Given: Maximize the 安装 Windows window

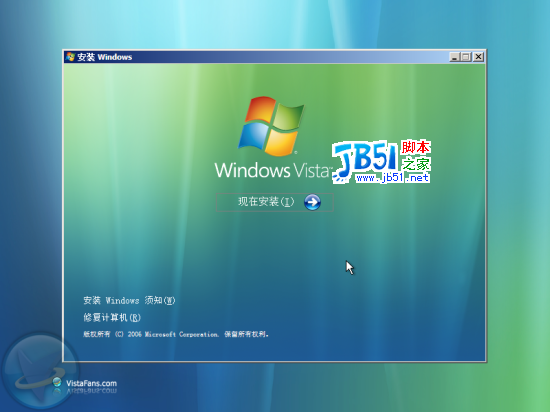Looking at the screenshot, I should click(x=466, y=57).
